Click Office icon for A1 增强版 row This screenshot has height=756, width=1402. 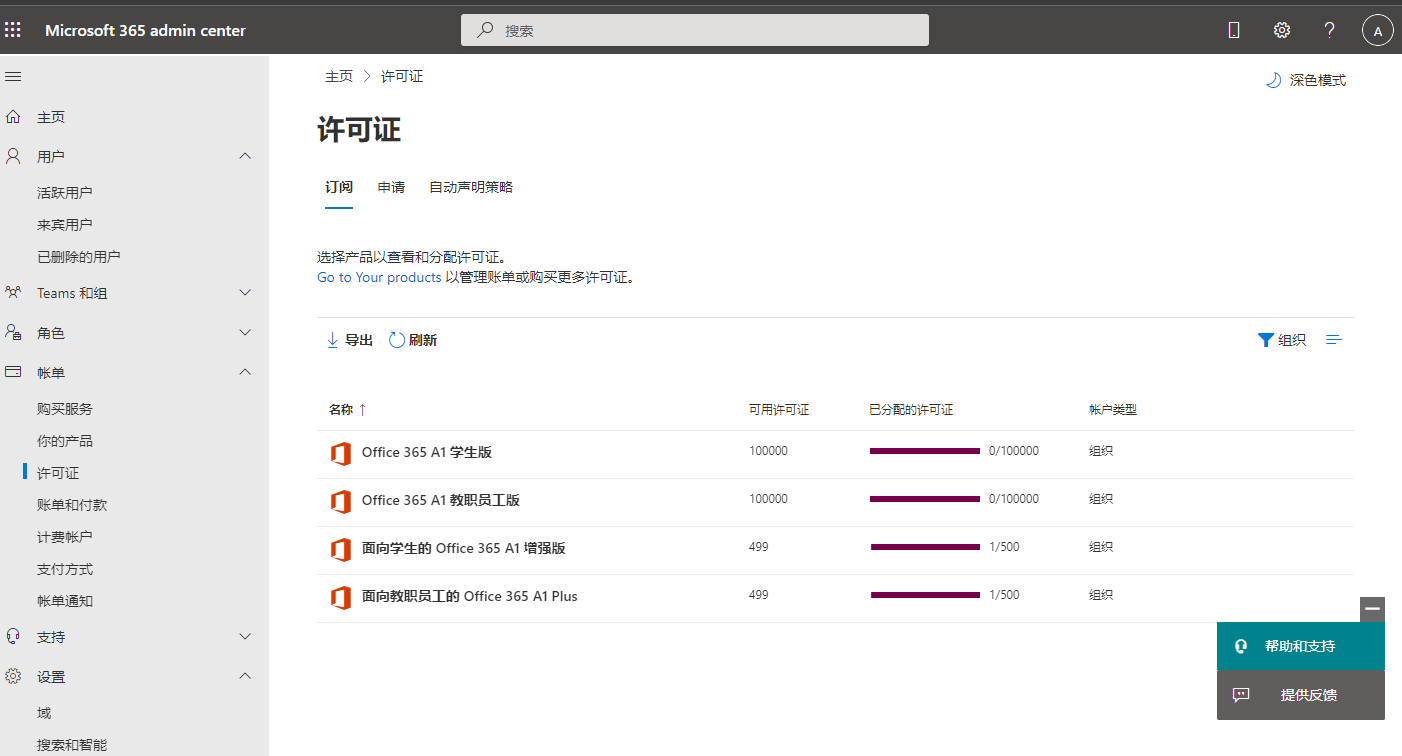pyautogui.click(x=341, y=549)
